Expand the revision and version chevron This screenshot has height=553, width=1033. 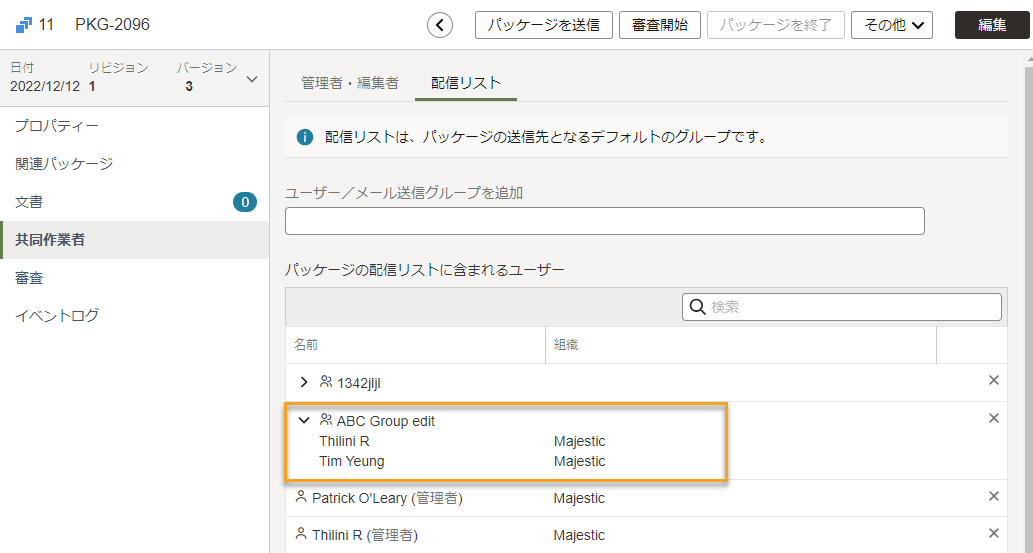click(x=252, y=79)
